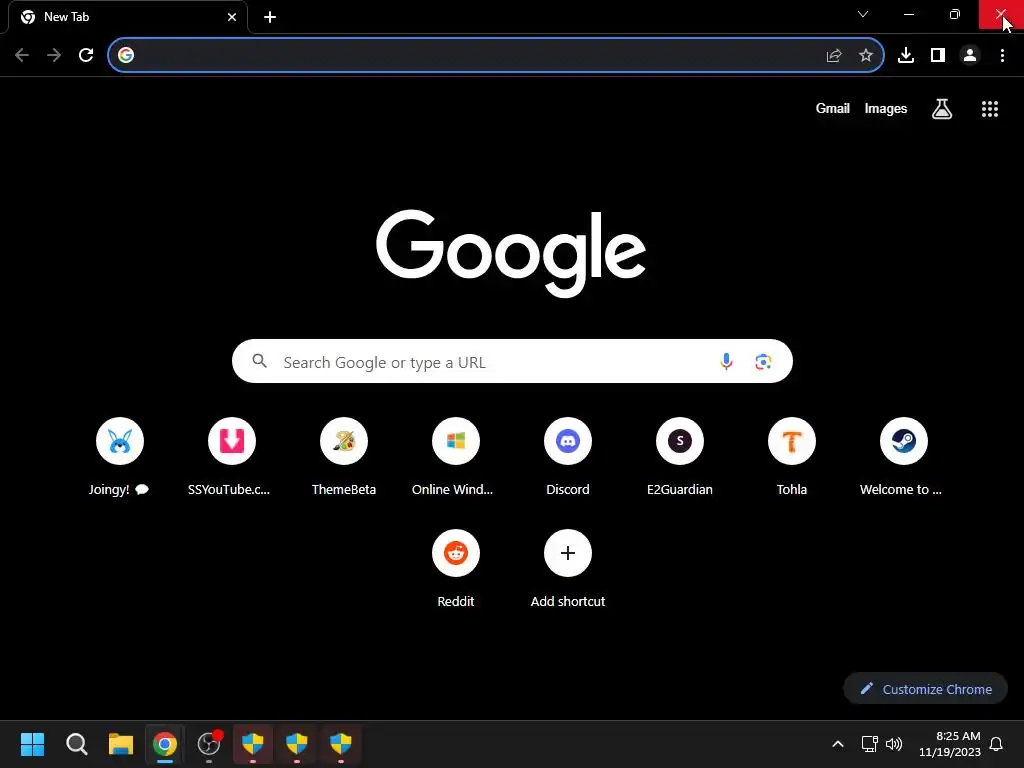Open the profile avatar menu

[x=970, y=56]
